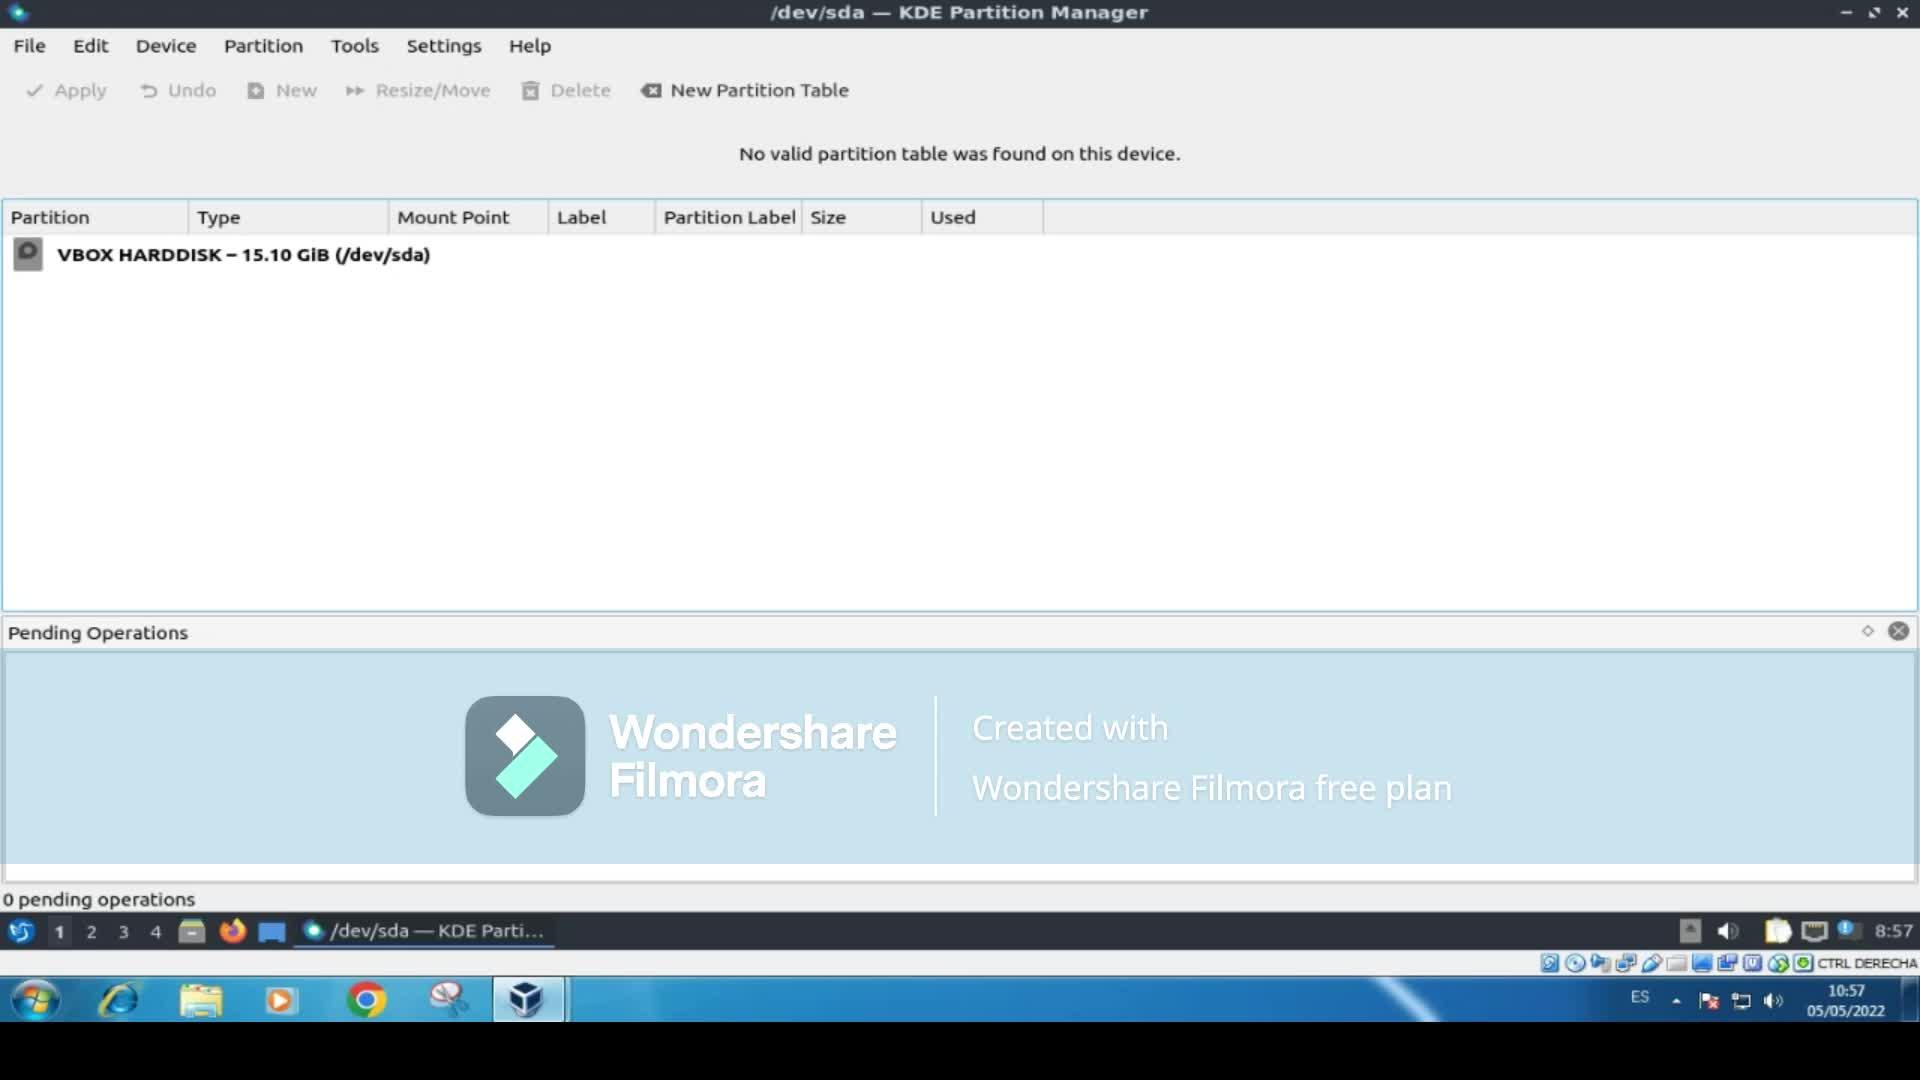1920x1080 pixels.
Task: Open Google Chrome from the Windows taskbar
Action: [x=366, y=999]
